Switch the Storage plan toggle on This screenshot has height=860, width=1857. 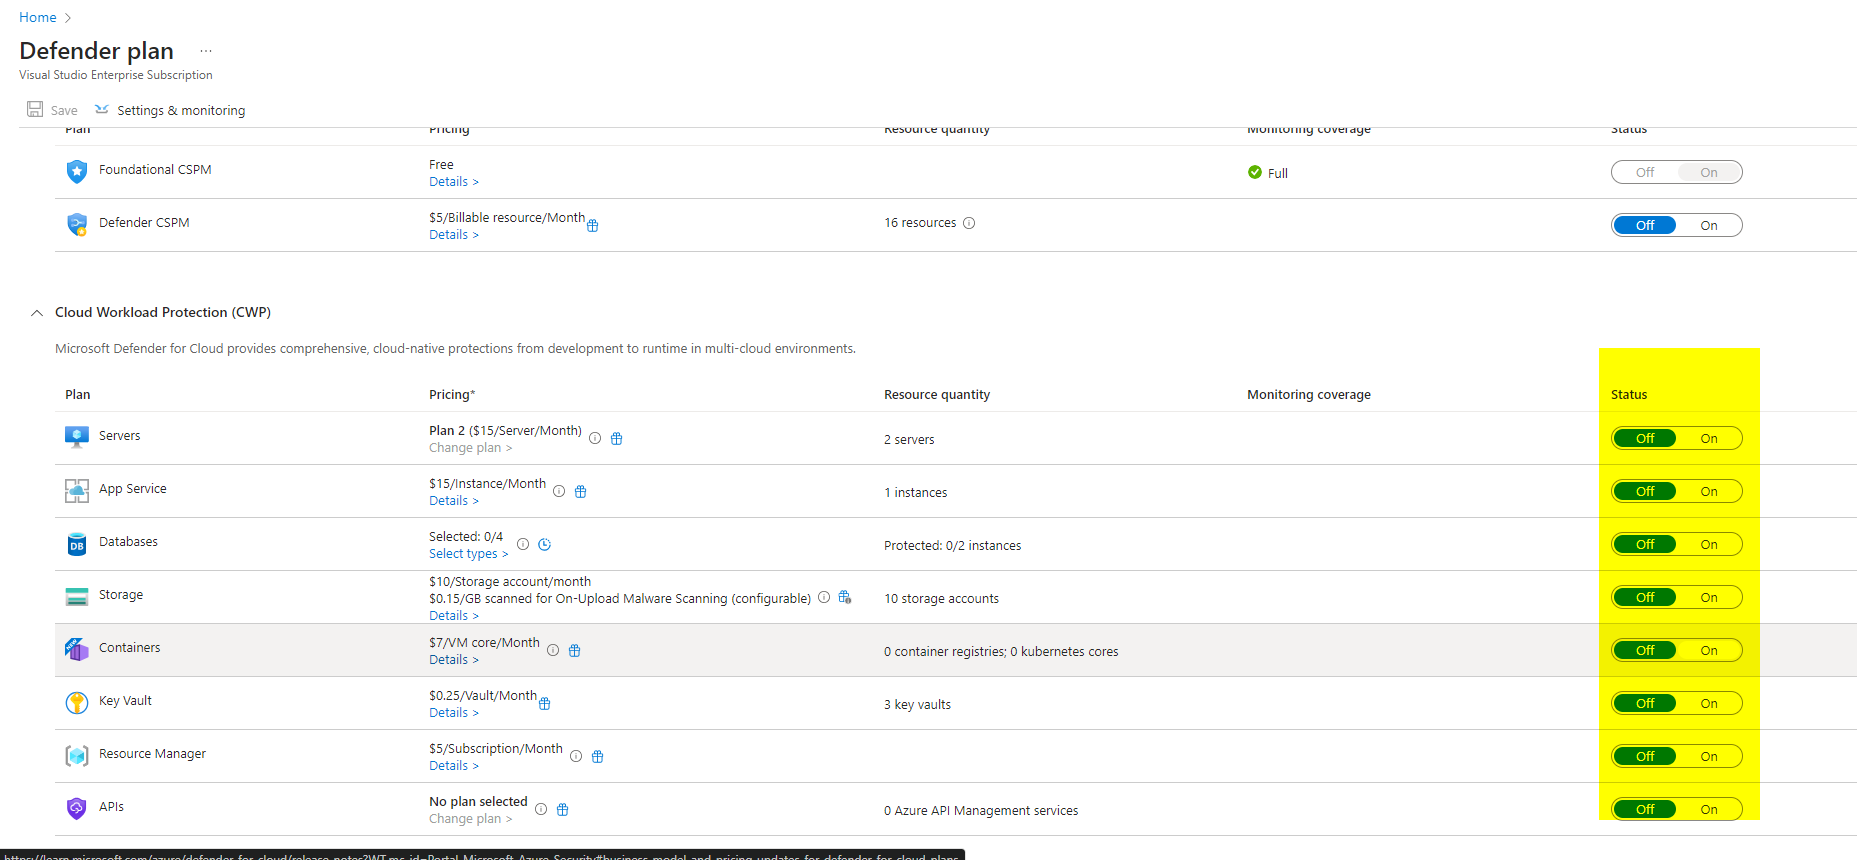pyautogui.click(x=1709, y=597)
